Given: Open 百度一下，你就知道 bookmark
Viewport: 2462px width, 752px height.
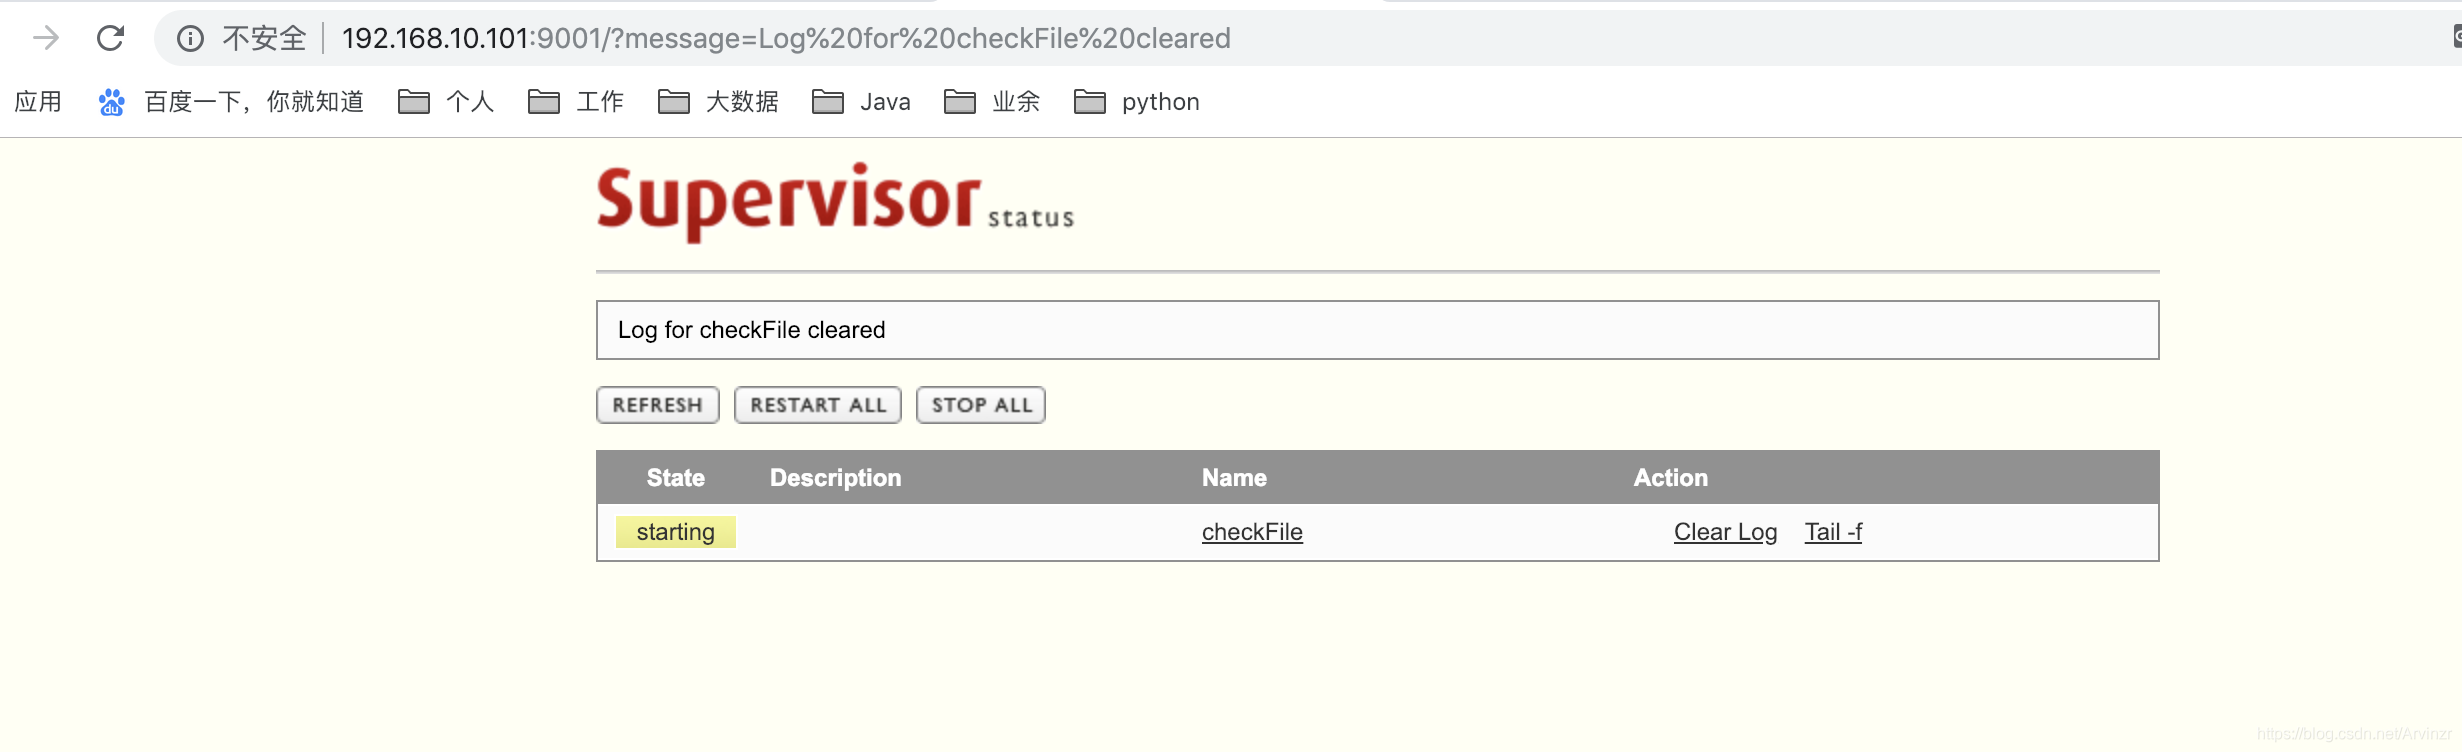Looking at the screenshot, I should coord(254,102).
